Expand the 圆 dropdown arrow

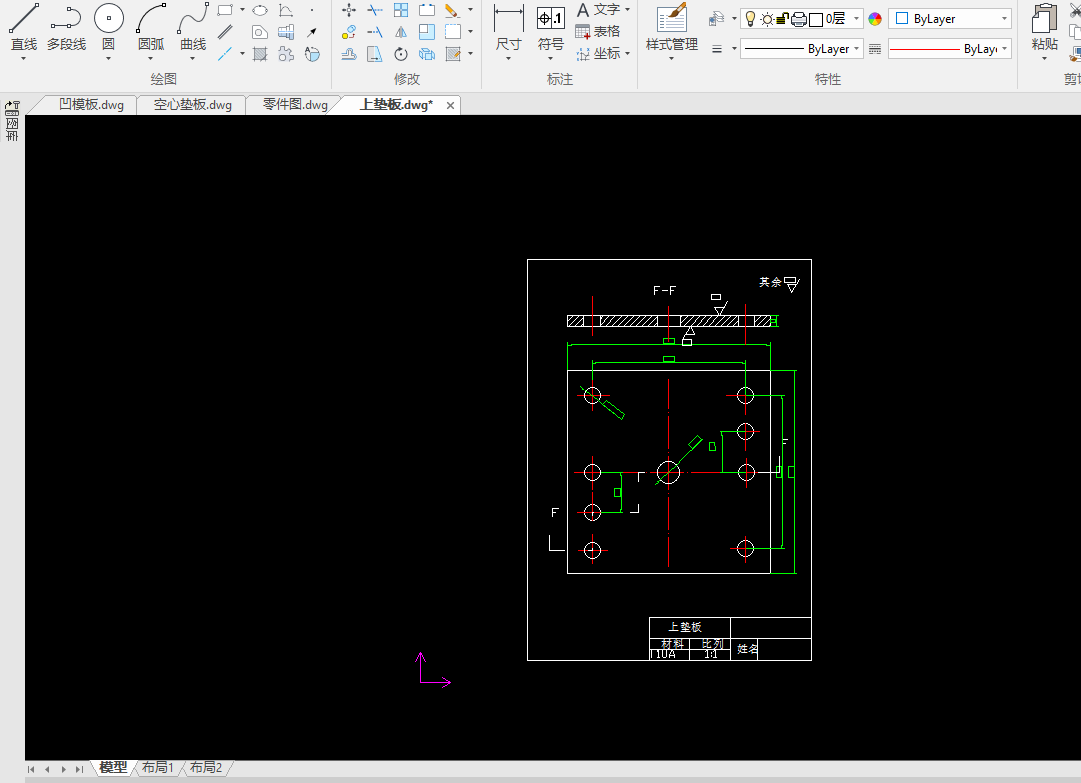pyautogui.click(x=108, y=59)
